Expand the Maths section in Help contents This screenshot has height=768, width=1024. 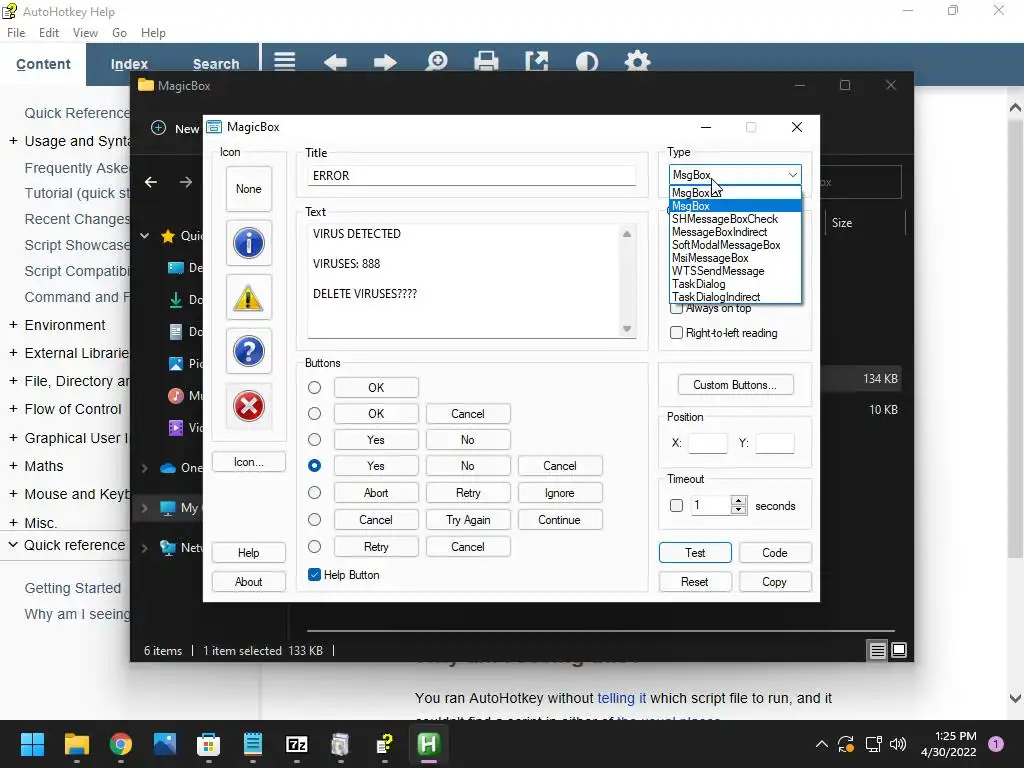(x=13, y=466)
